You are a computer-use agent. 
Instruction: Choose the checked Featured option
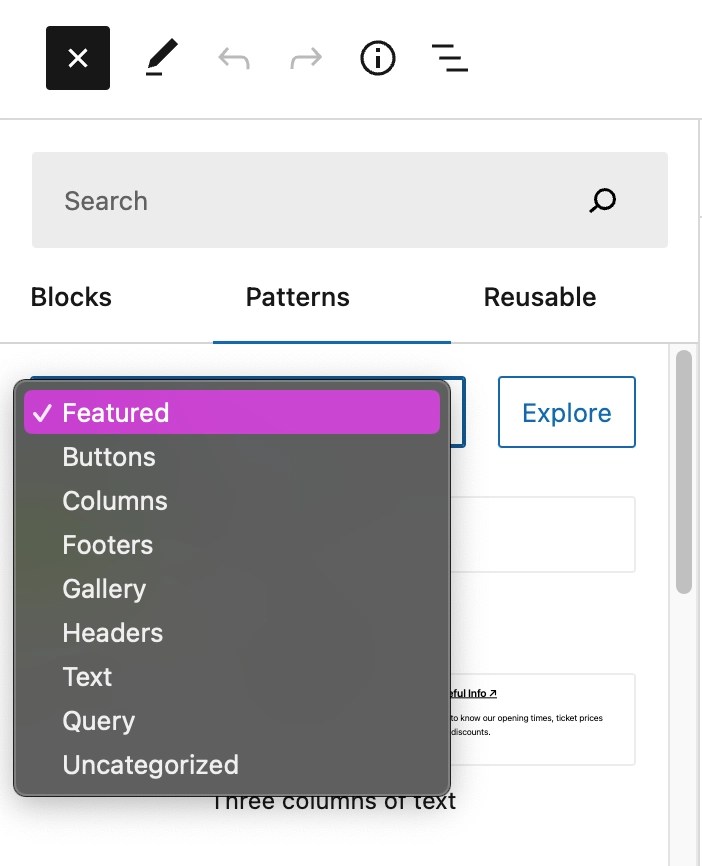coord(232,412)
